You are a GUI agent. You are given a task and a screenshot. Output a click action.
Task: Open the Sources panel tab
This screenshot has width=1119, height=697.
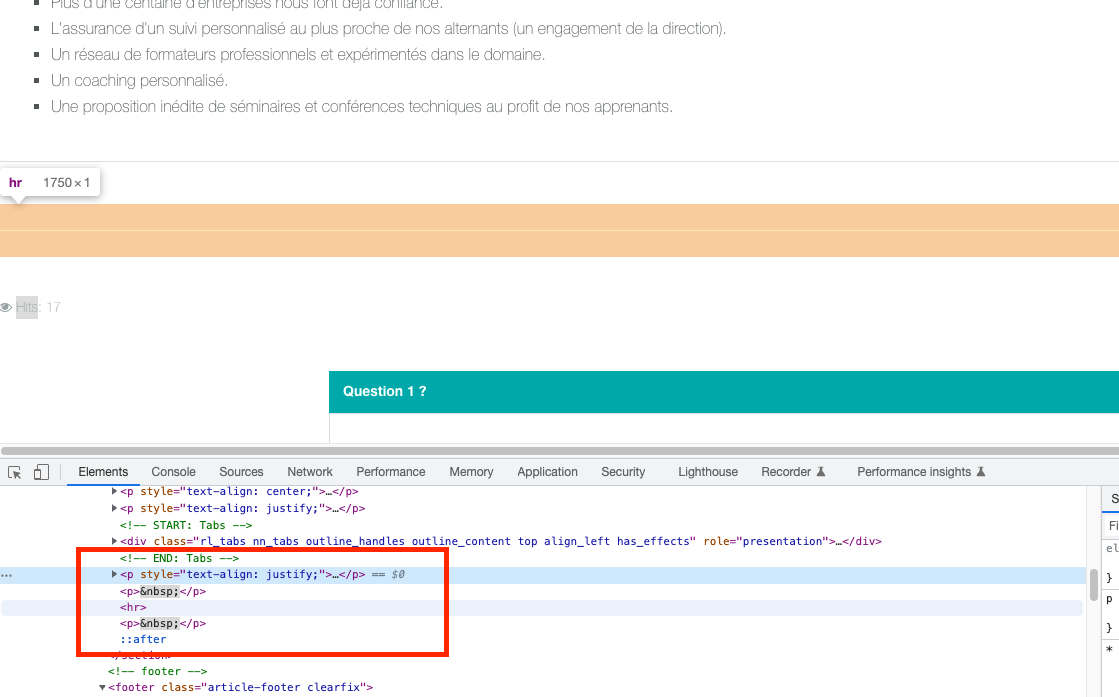click(241, 472)
